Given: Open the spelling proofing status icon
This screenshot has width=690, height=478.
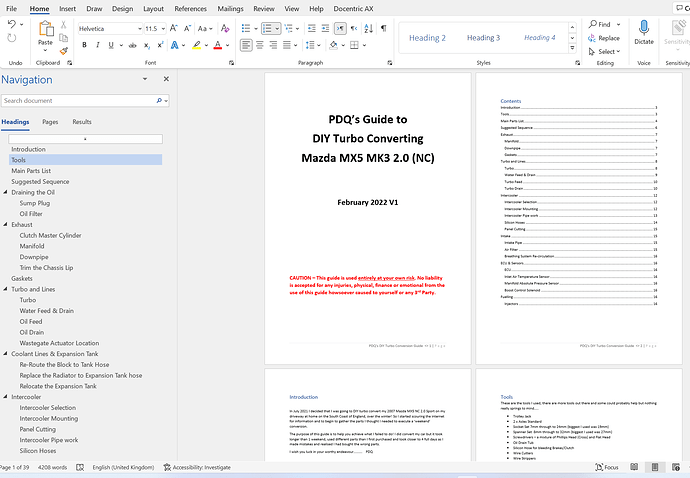Looking at the screenshot, I should pyautogui.click(x=80, y=467).
